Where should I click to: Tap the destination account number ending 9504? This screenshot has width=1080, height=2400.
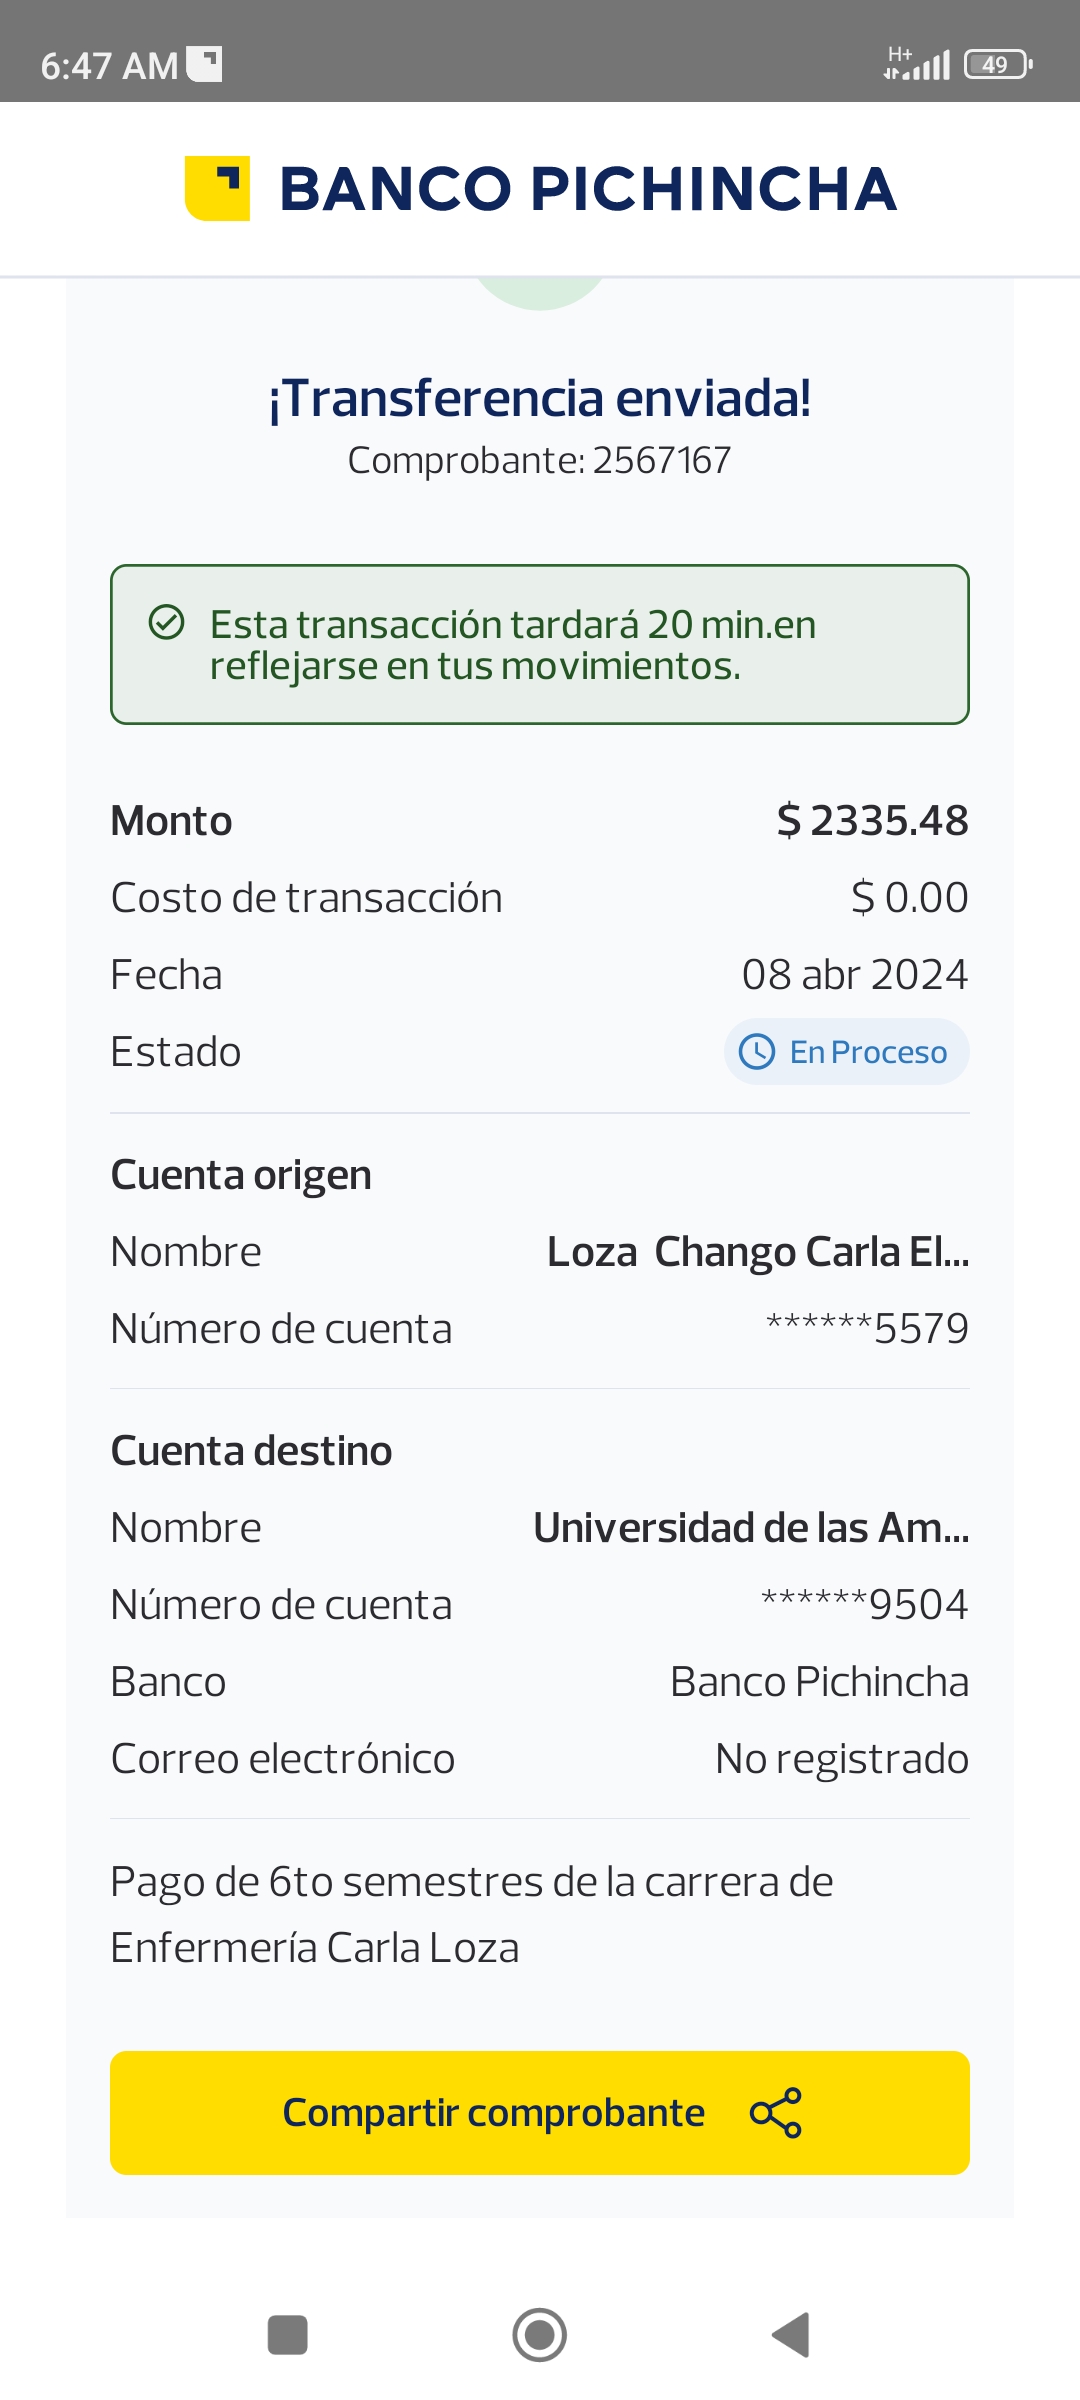tap(864, 1605)
